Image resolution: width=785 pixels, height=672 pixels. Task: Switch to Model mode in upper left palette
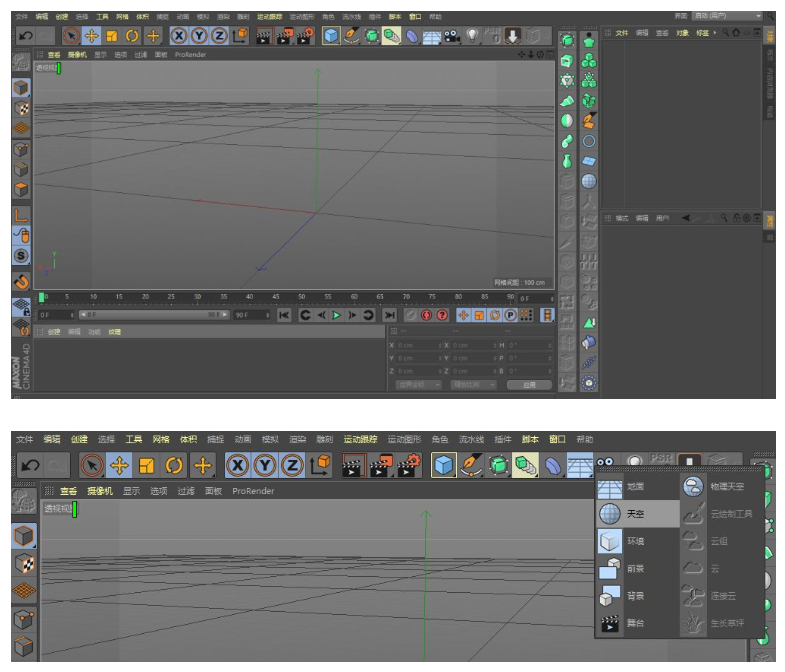21,88
